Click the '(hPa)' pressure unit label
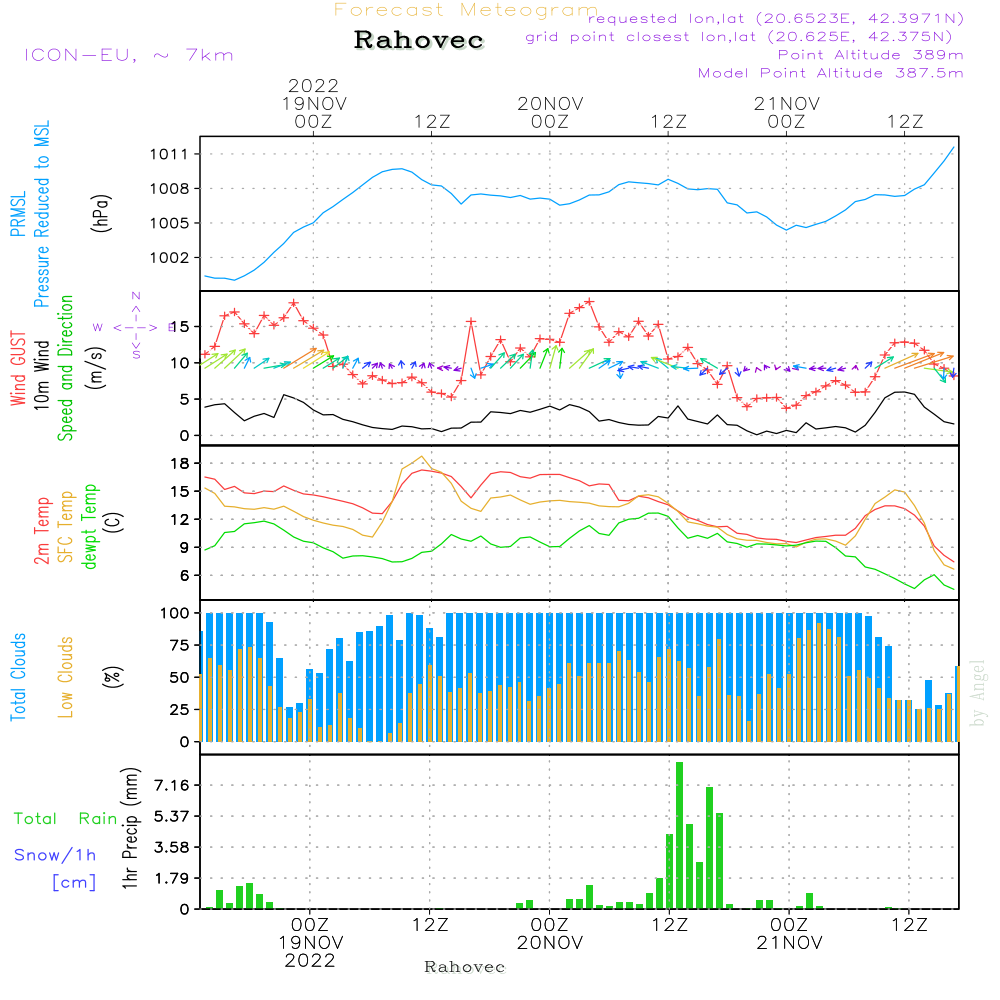 (101, 213)
